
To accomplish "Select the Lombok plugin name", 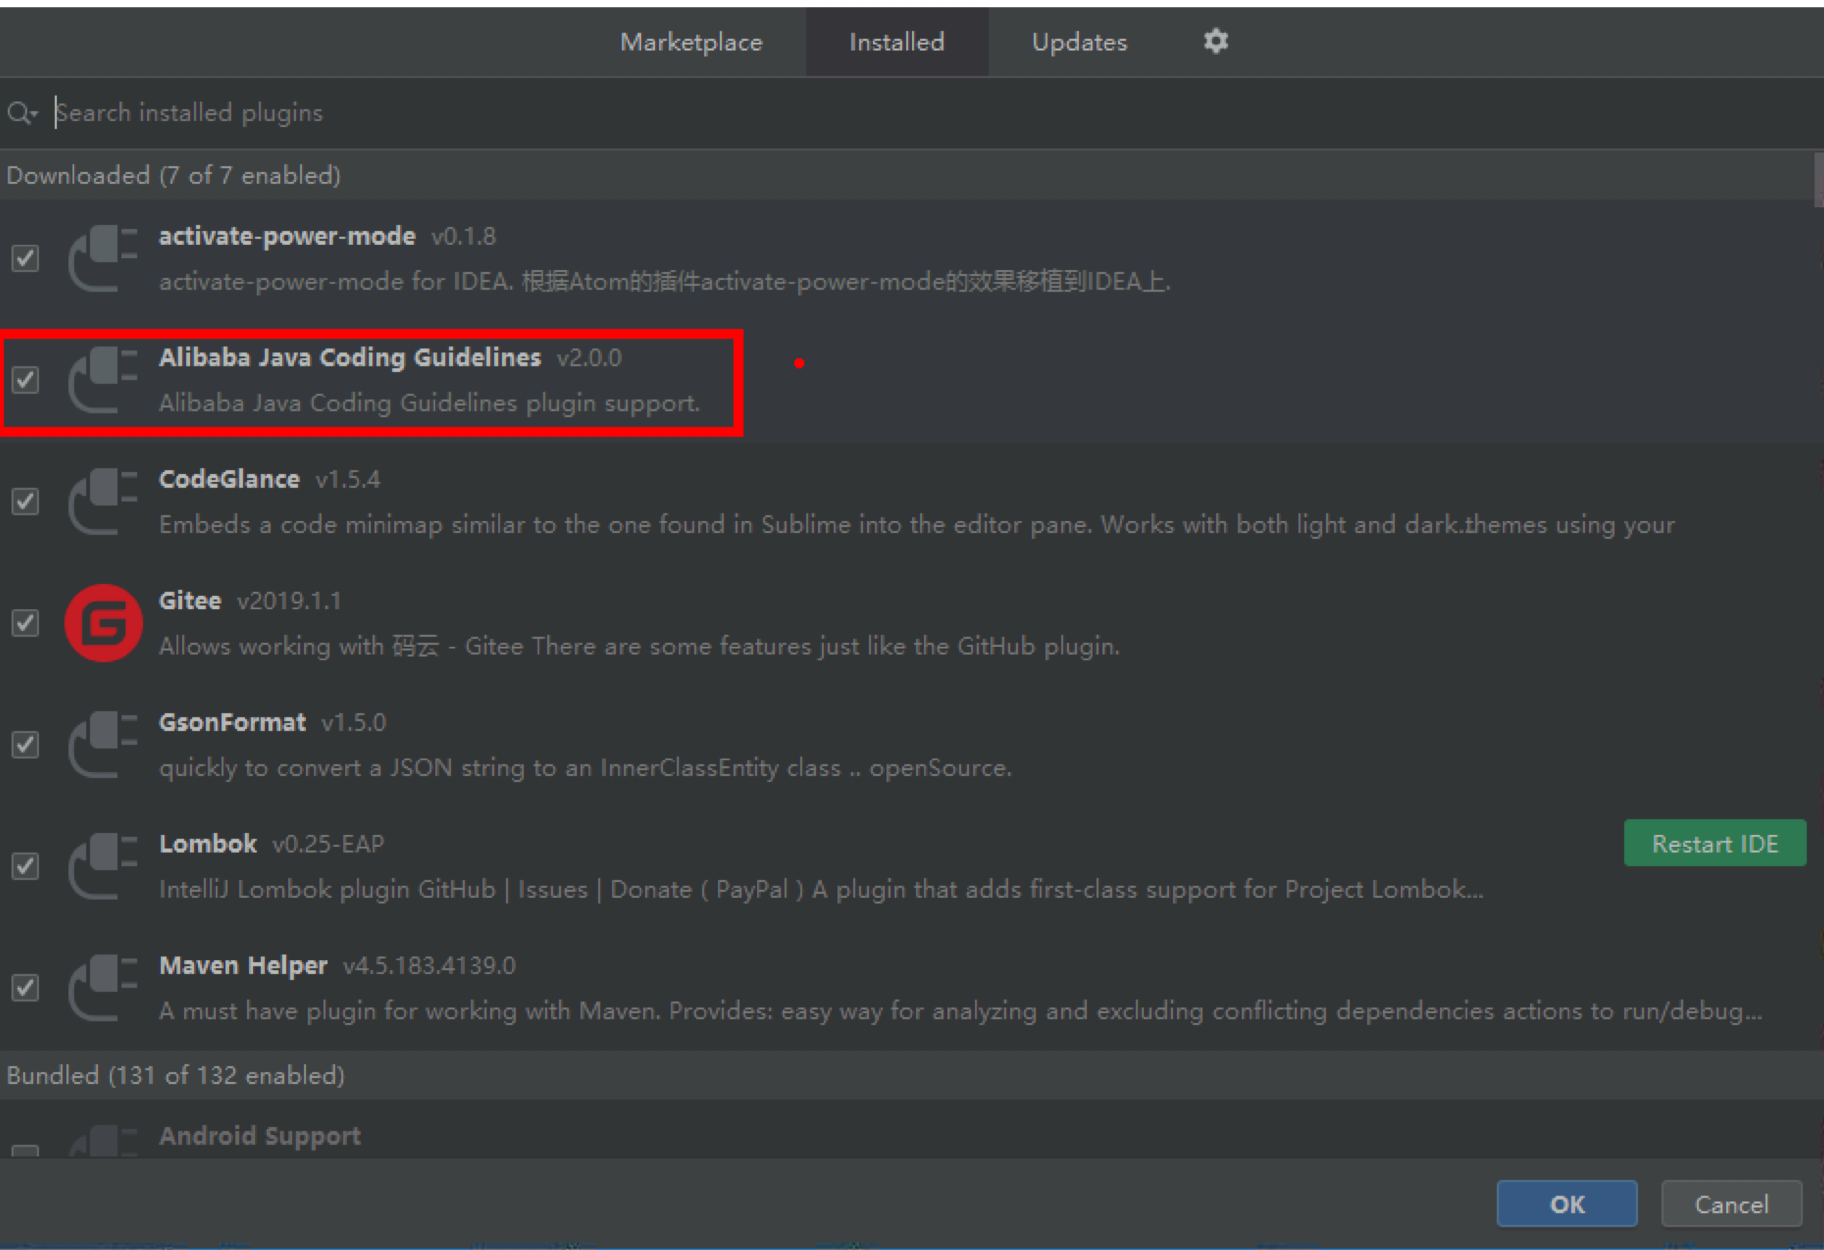I will 208,844.
